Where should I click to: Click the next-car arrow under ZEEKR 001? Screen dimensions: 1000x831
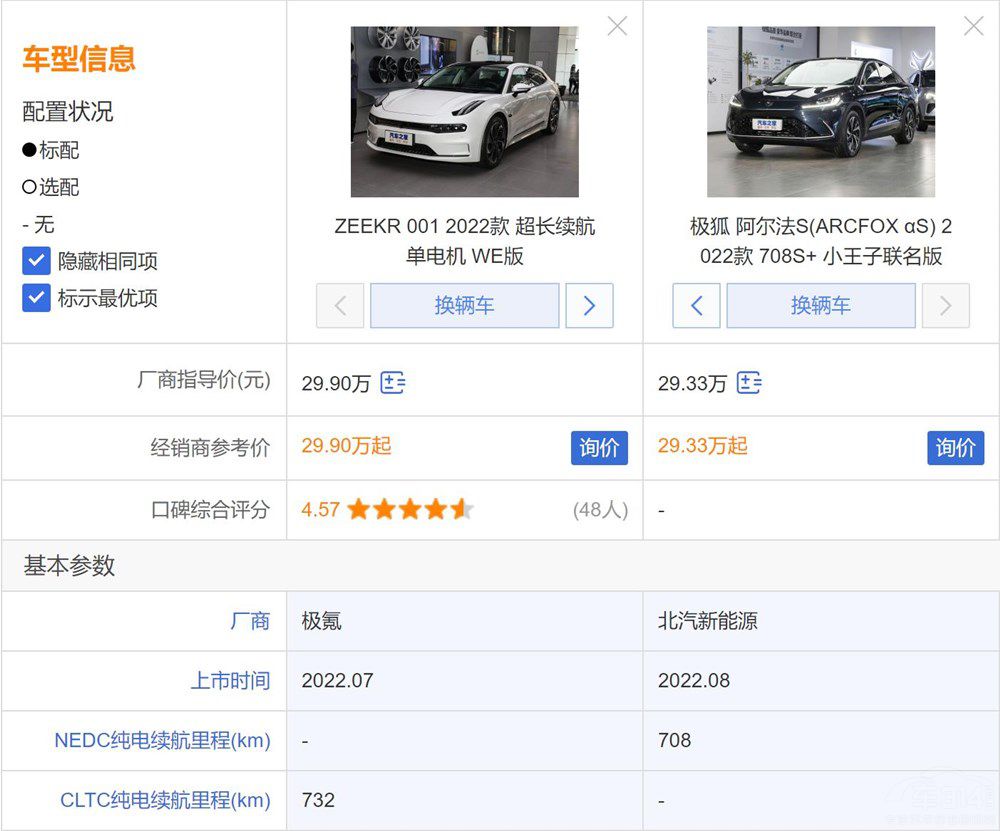click(589, 306)
